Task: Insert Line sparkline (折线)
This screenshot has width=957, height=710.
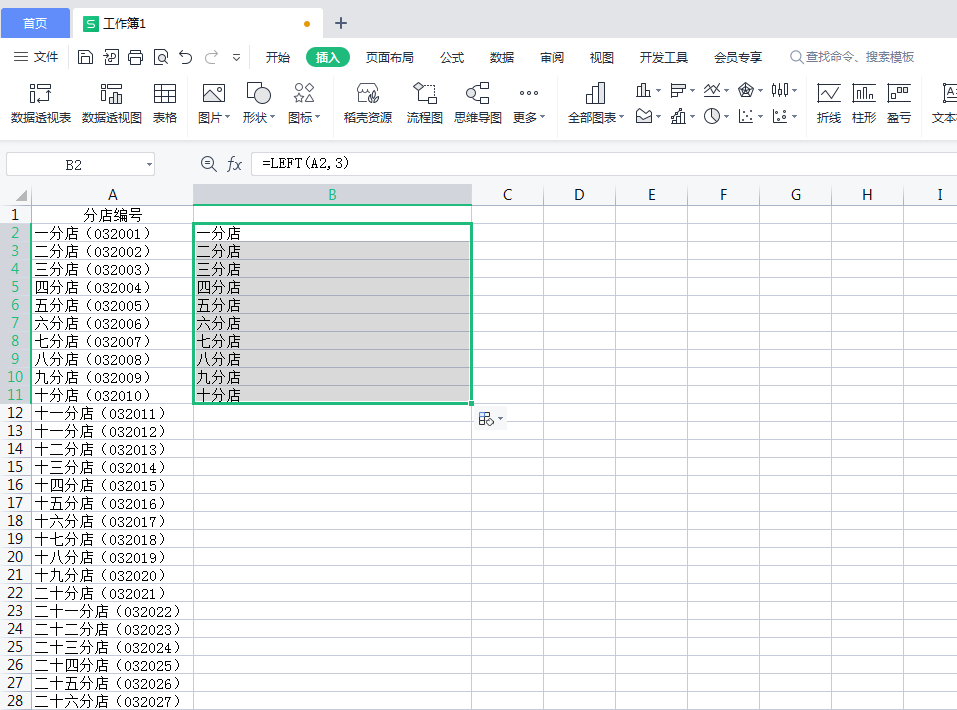Action: [829, 103]
